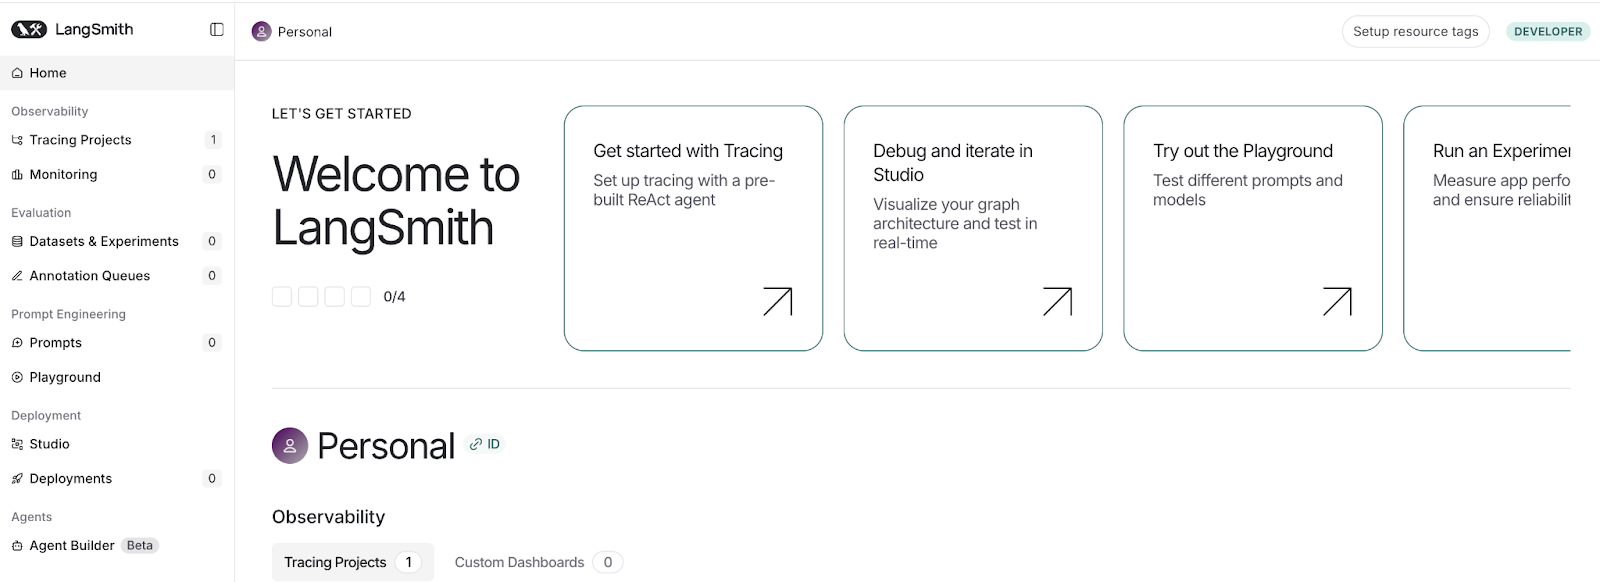Click the Personal workspace avatar in header

261,32
